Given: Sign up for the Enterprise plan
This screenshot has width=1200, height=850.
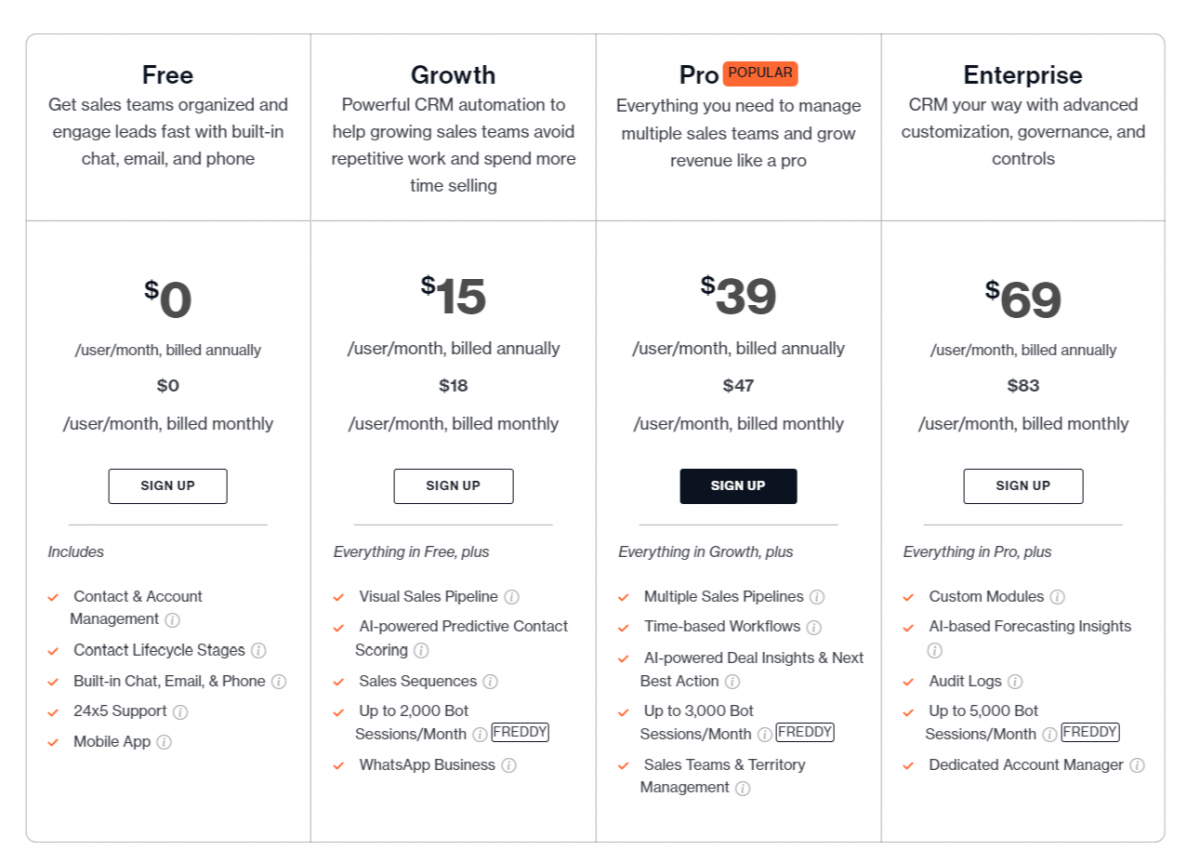Looking at the screenshot, I should (x=1023, y=486).
